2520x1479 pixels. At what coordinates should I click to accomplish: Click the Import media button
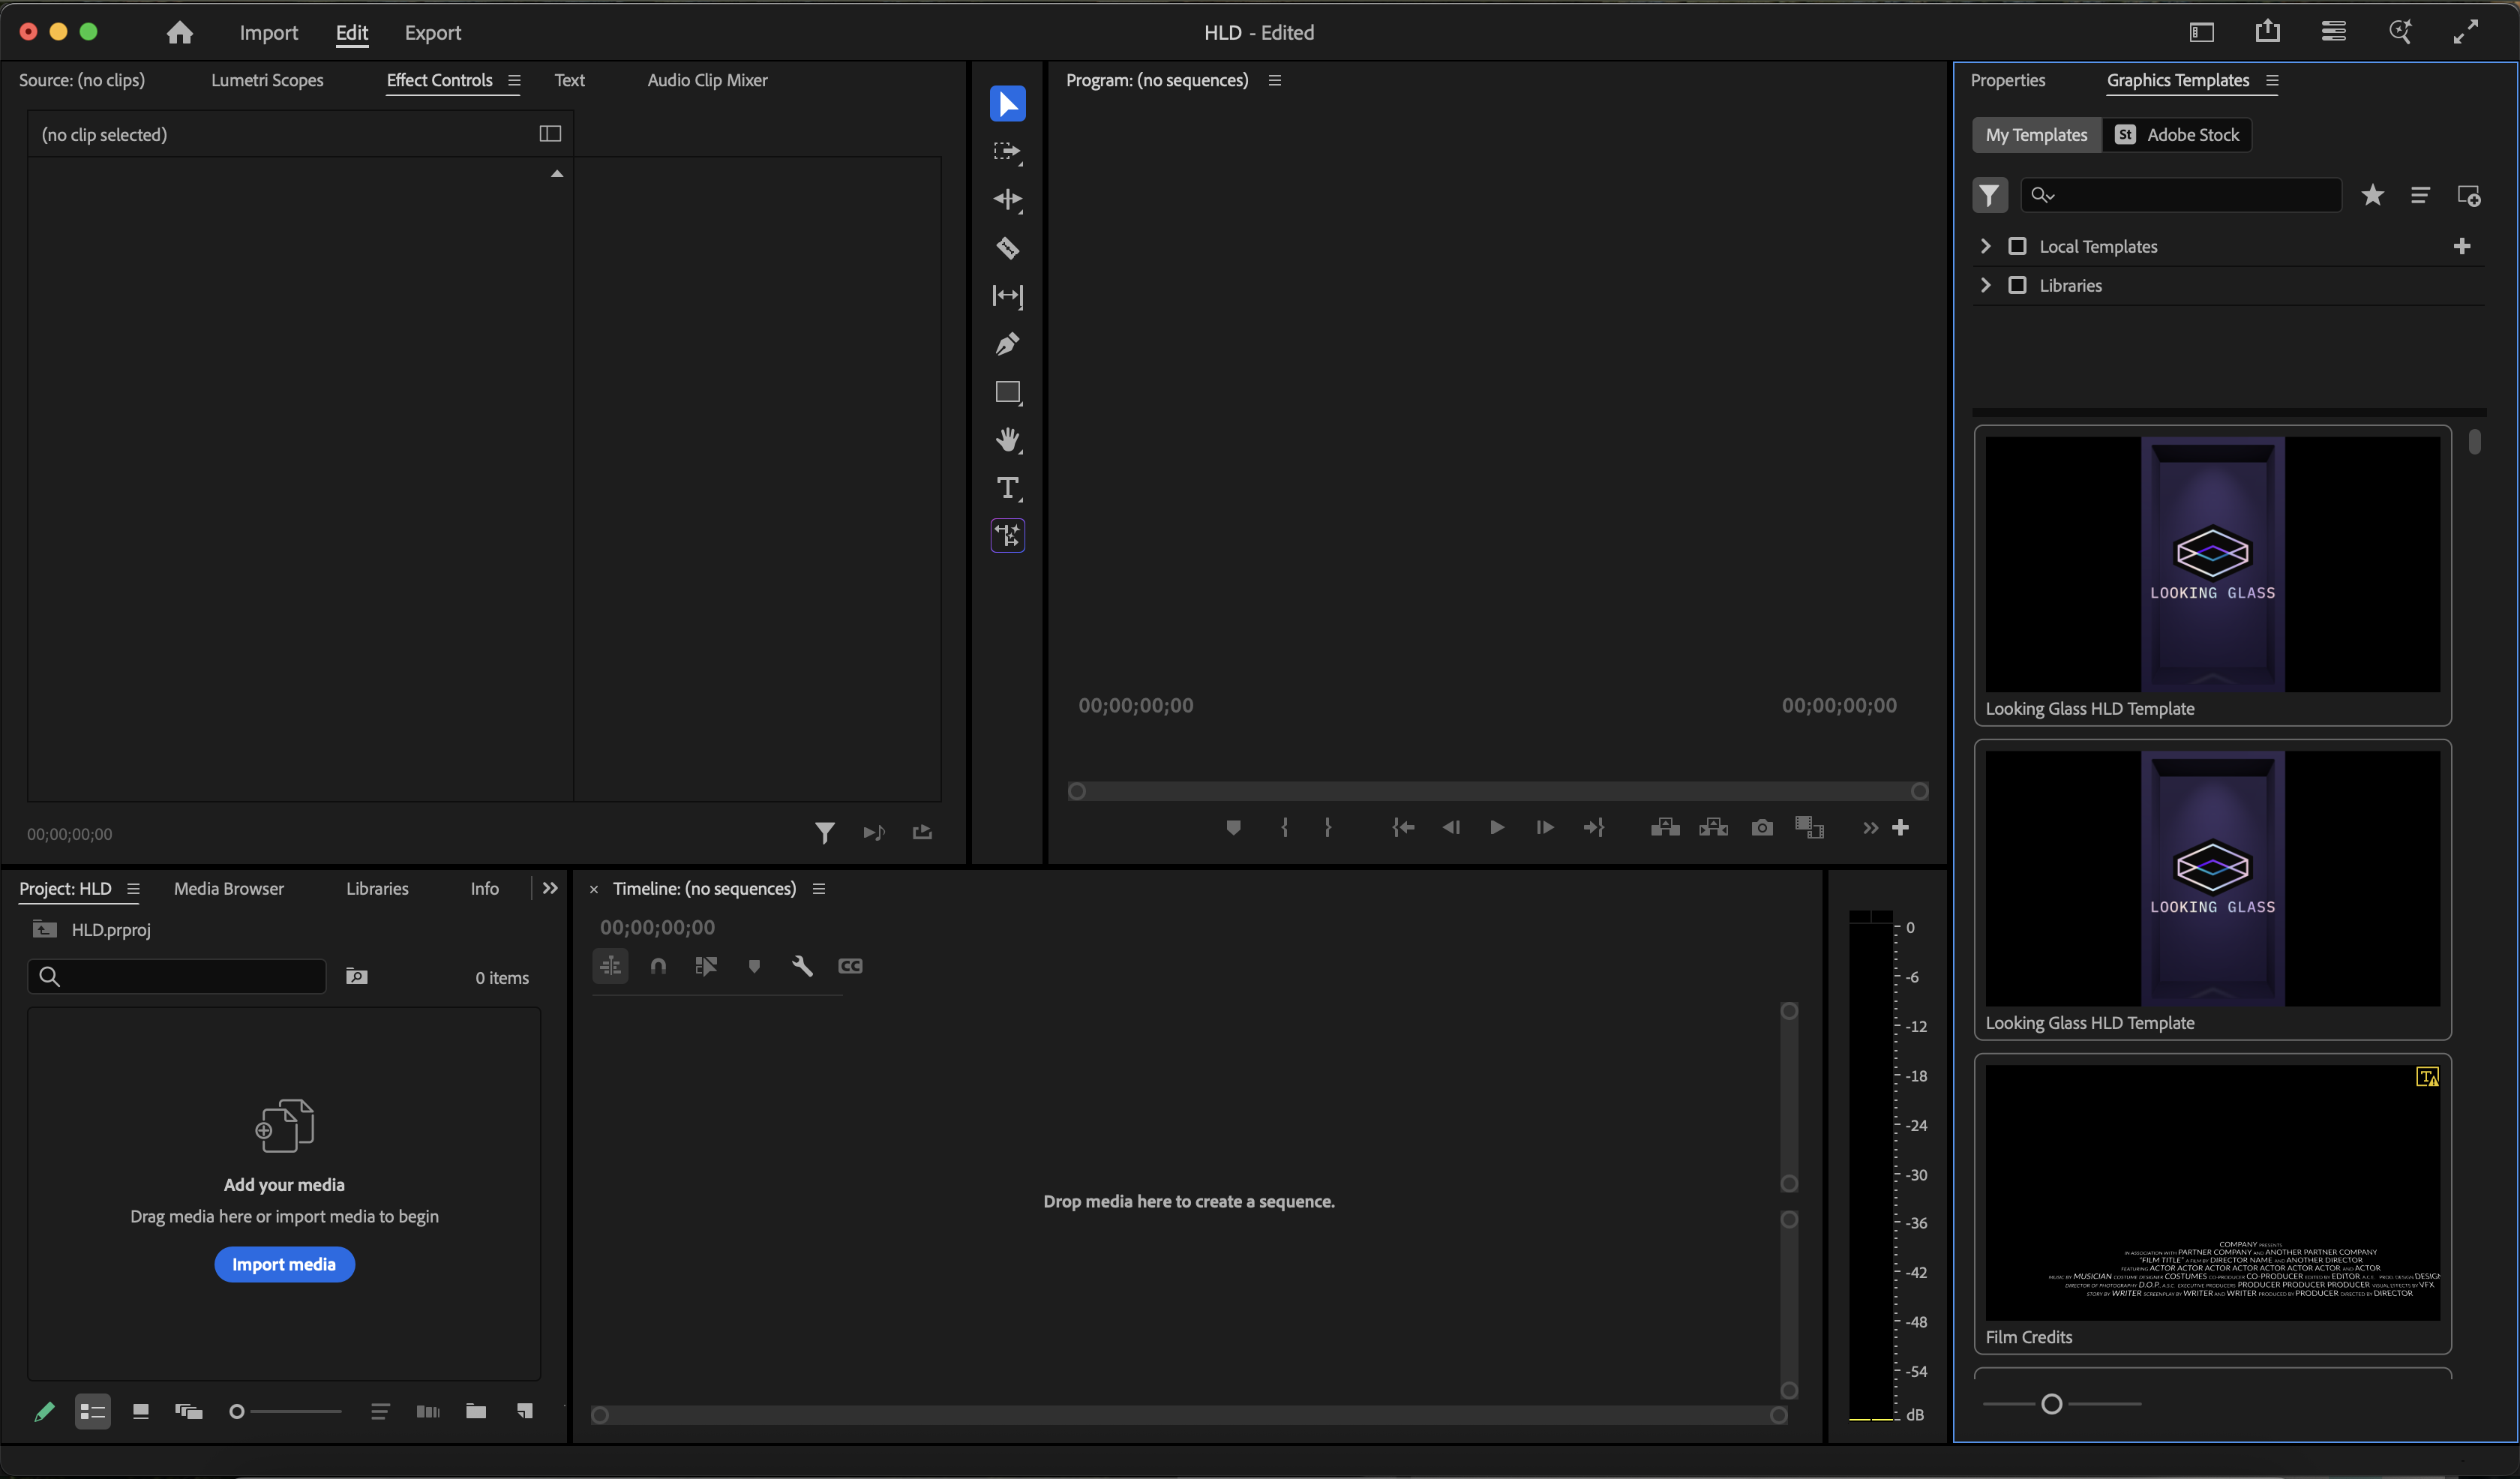point(284,1264)
